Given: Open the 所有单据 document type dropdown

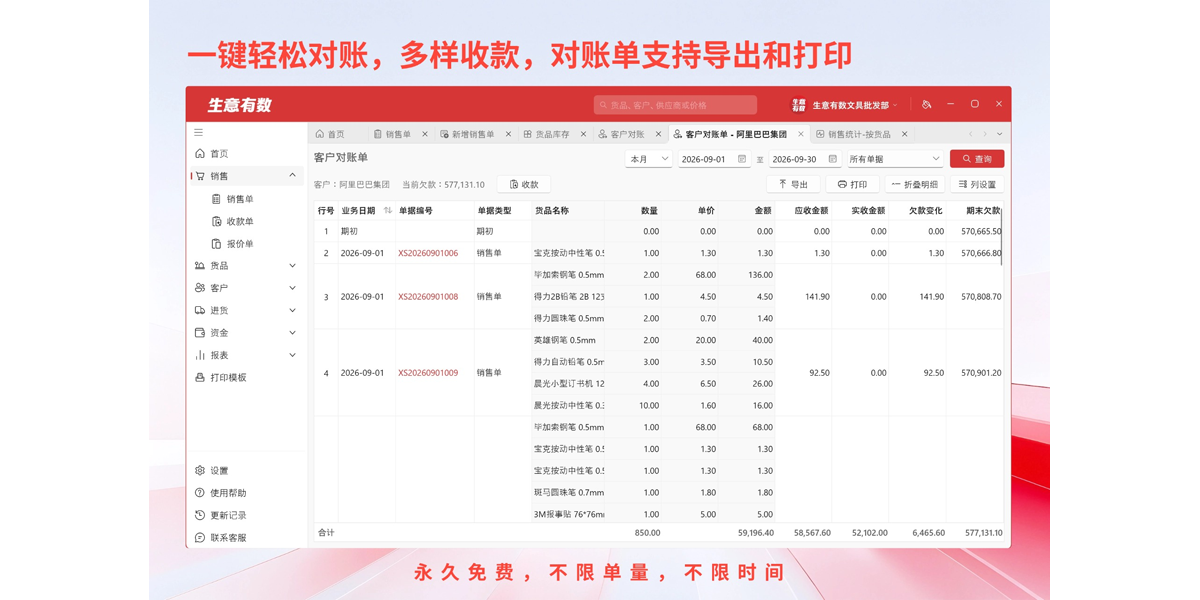Looking at the screenshot, I should coord(894,159).
